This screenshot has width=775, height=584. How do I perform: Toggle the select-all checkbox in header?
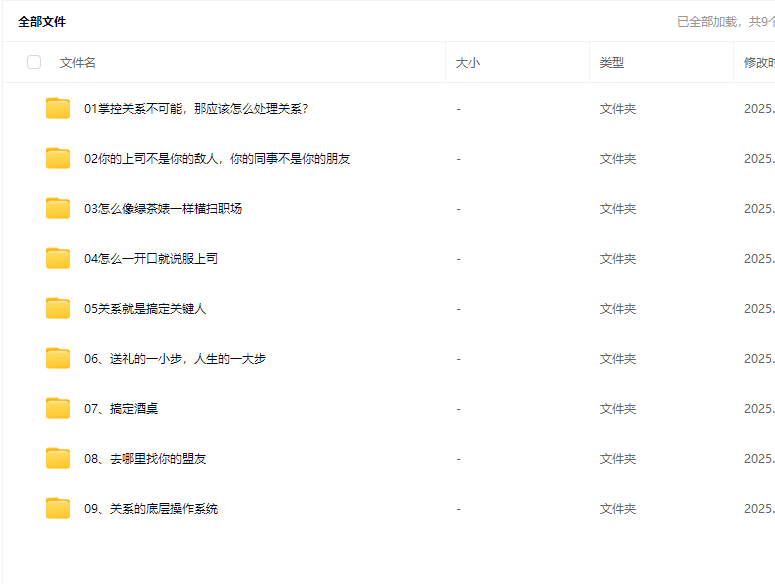(34, 62)
